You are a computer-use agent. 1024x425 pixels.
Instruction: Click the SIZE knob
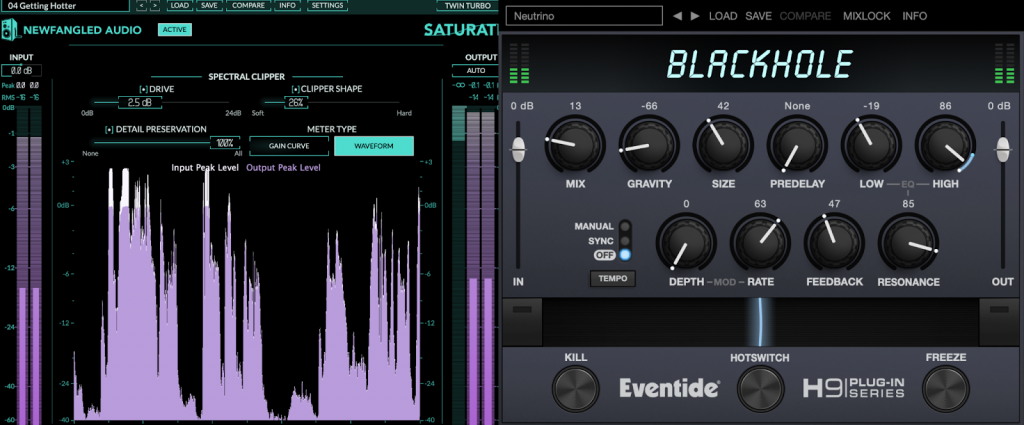[723, 145]
